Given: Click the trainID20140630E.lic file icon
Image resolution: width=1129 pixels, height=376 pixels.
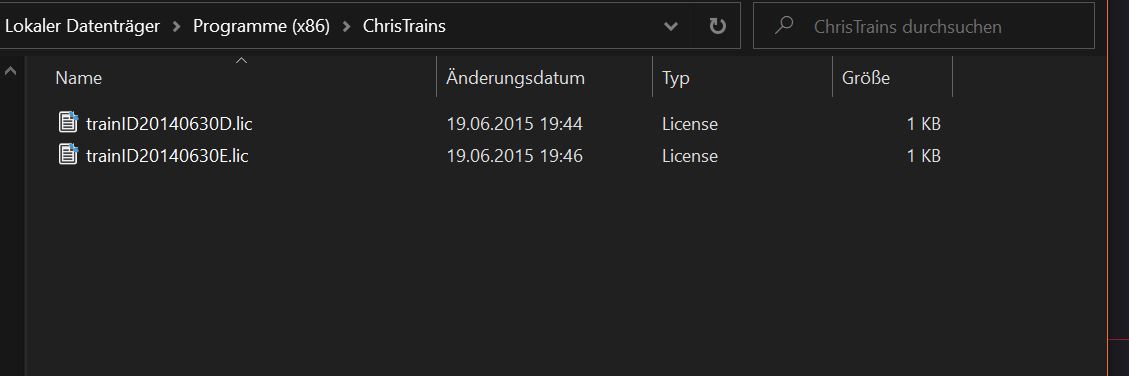Looking at the screenshot, I should (x=68, y=154).
